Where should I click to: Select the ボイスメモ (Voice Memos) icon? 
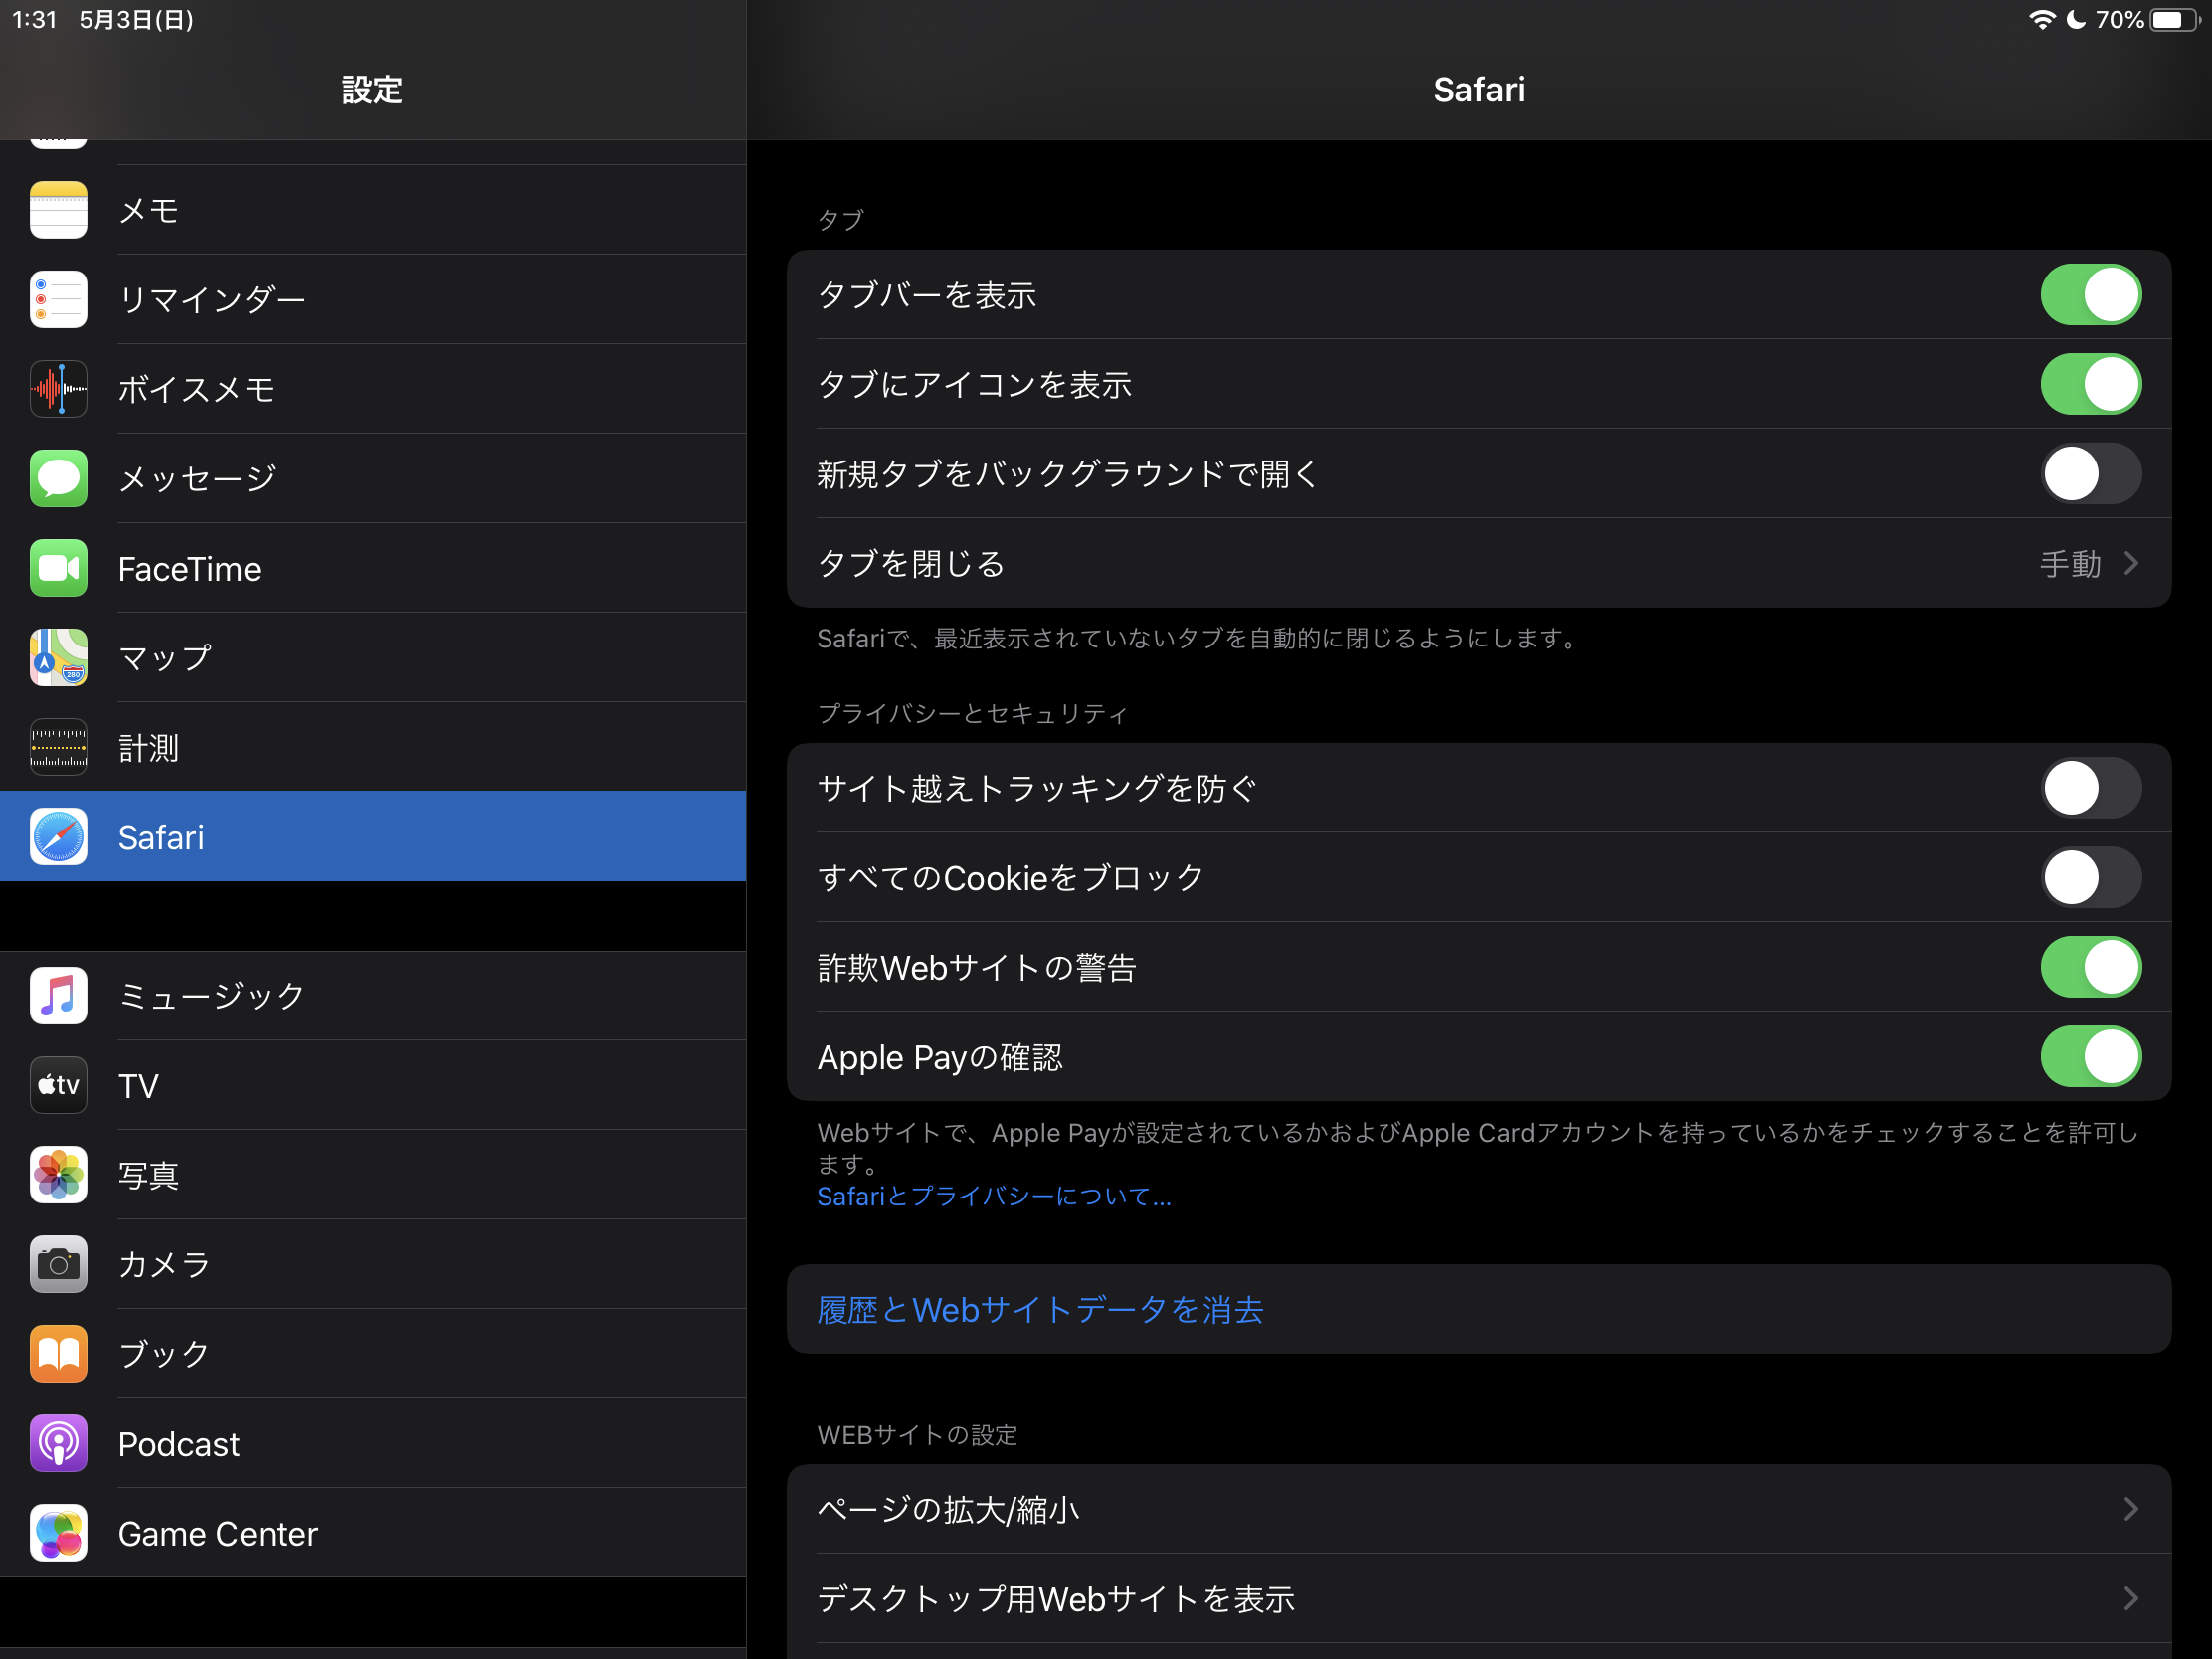[x=58, y=389]
